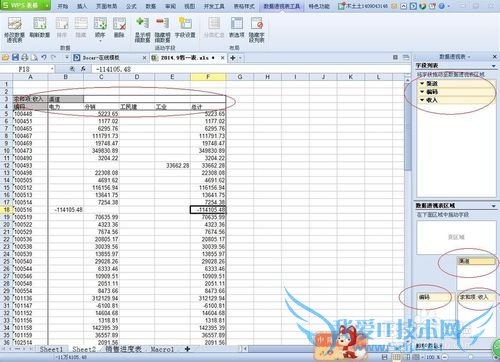Open the pivot table panel title dropdown
500x362 pixels.
pyautogui.click(x=469, y=57)
